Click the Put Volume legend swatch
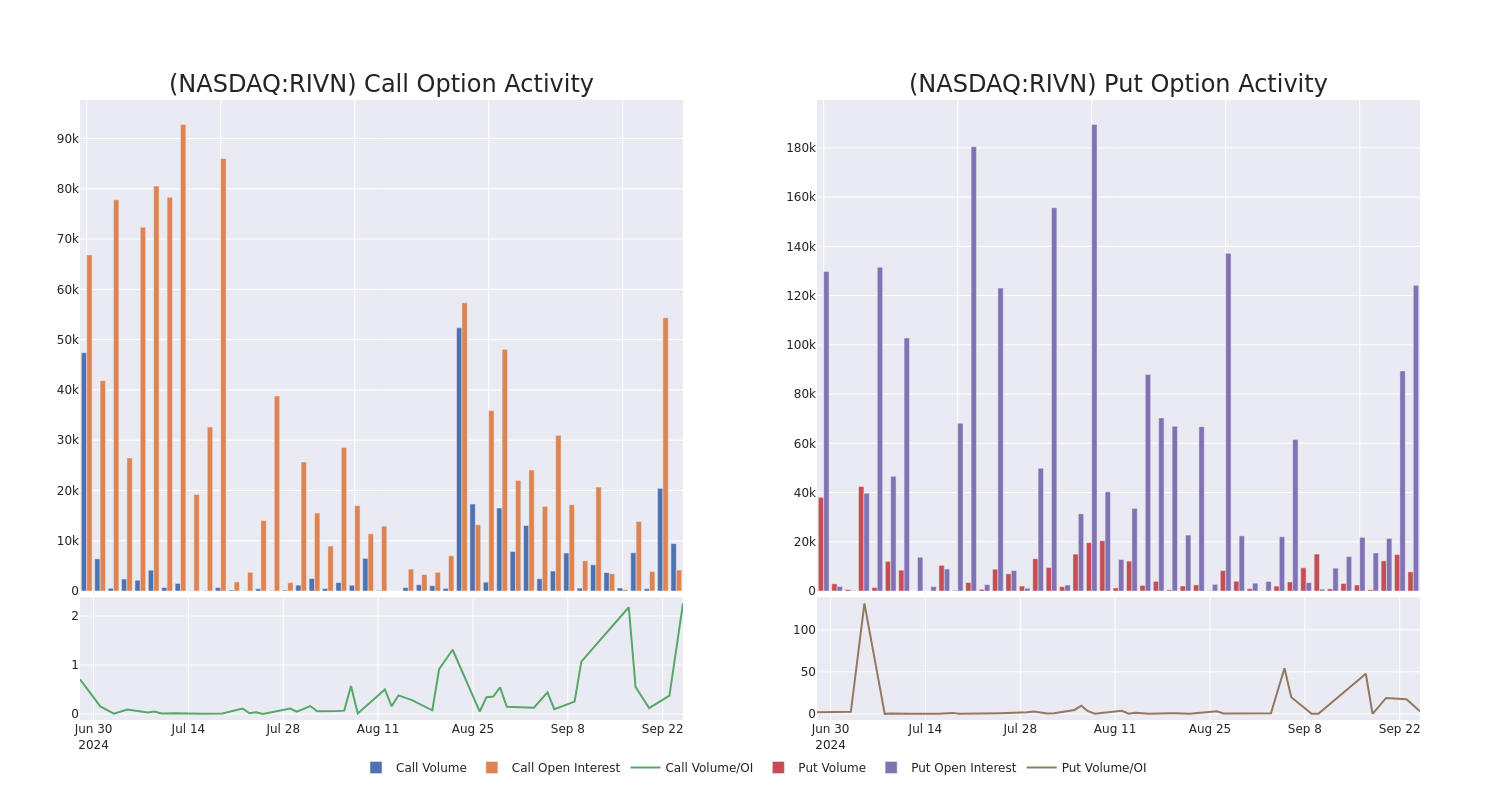The width and height of the screenshot is (1500, 800). (x=778, y=768)
